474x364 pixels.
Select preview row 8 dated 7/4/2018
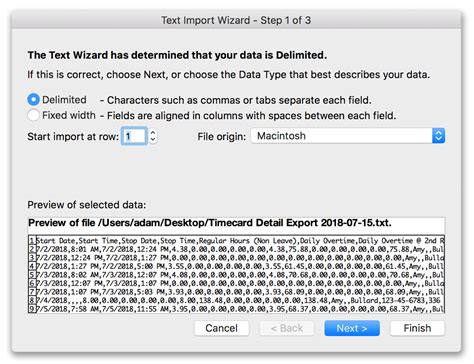tap(237, 300)
